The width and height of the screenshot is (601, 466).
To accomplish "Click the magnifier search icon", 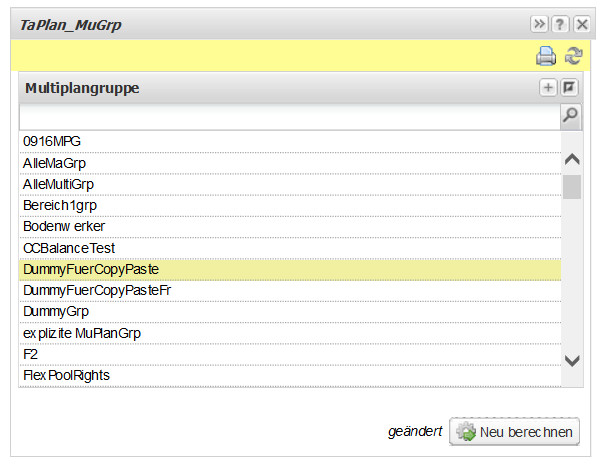I will [570, 115].
